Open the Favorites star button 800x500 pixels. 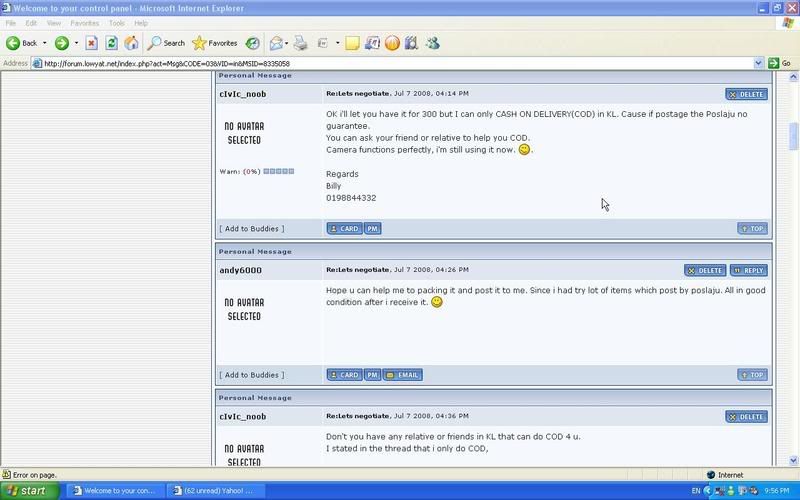click(214, 43)
